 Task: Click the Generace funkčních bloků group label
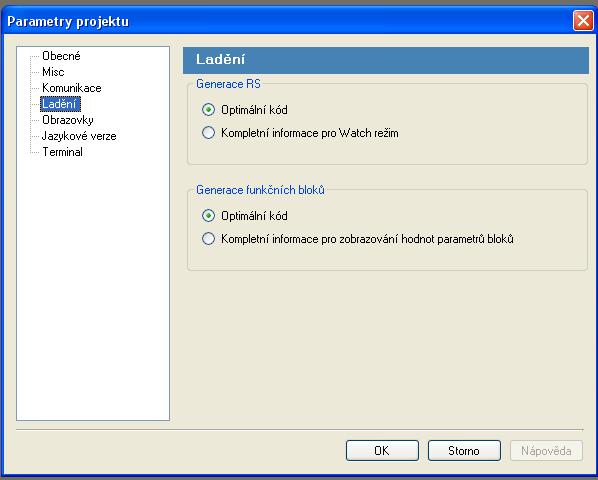[260, 190]
